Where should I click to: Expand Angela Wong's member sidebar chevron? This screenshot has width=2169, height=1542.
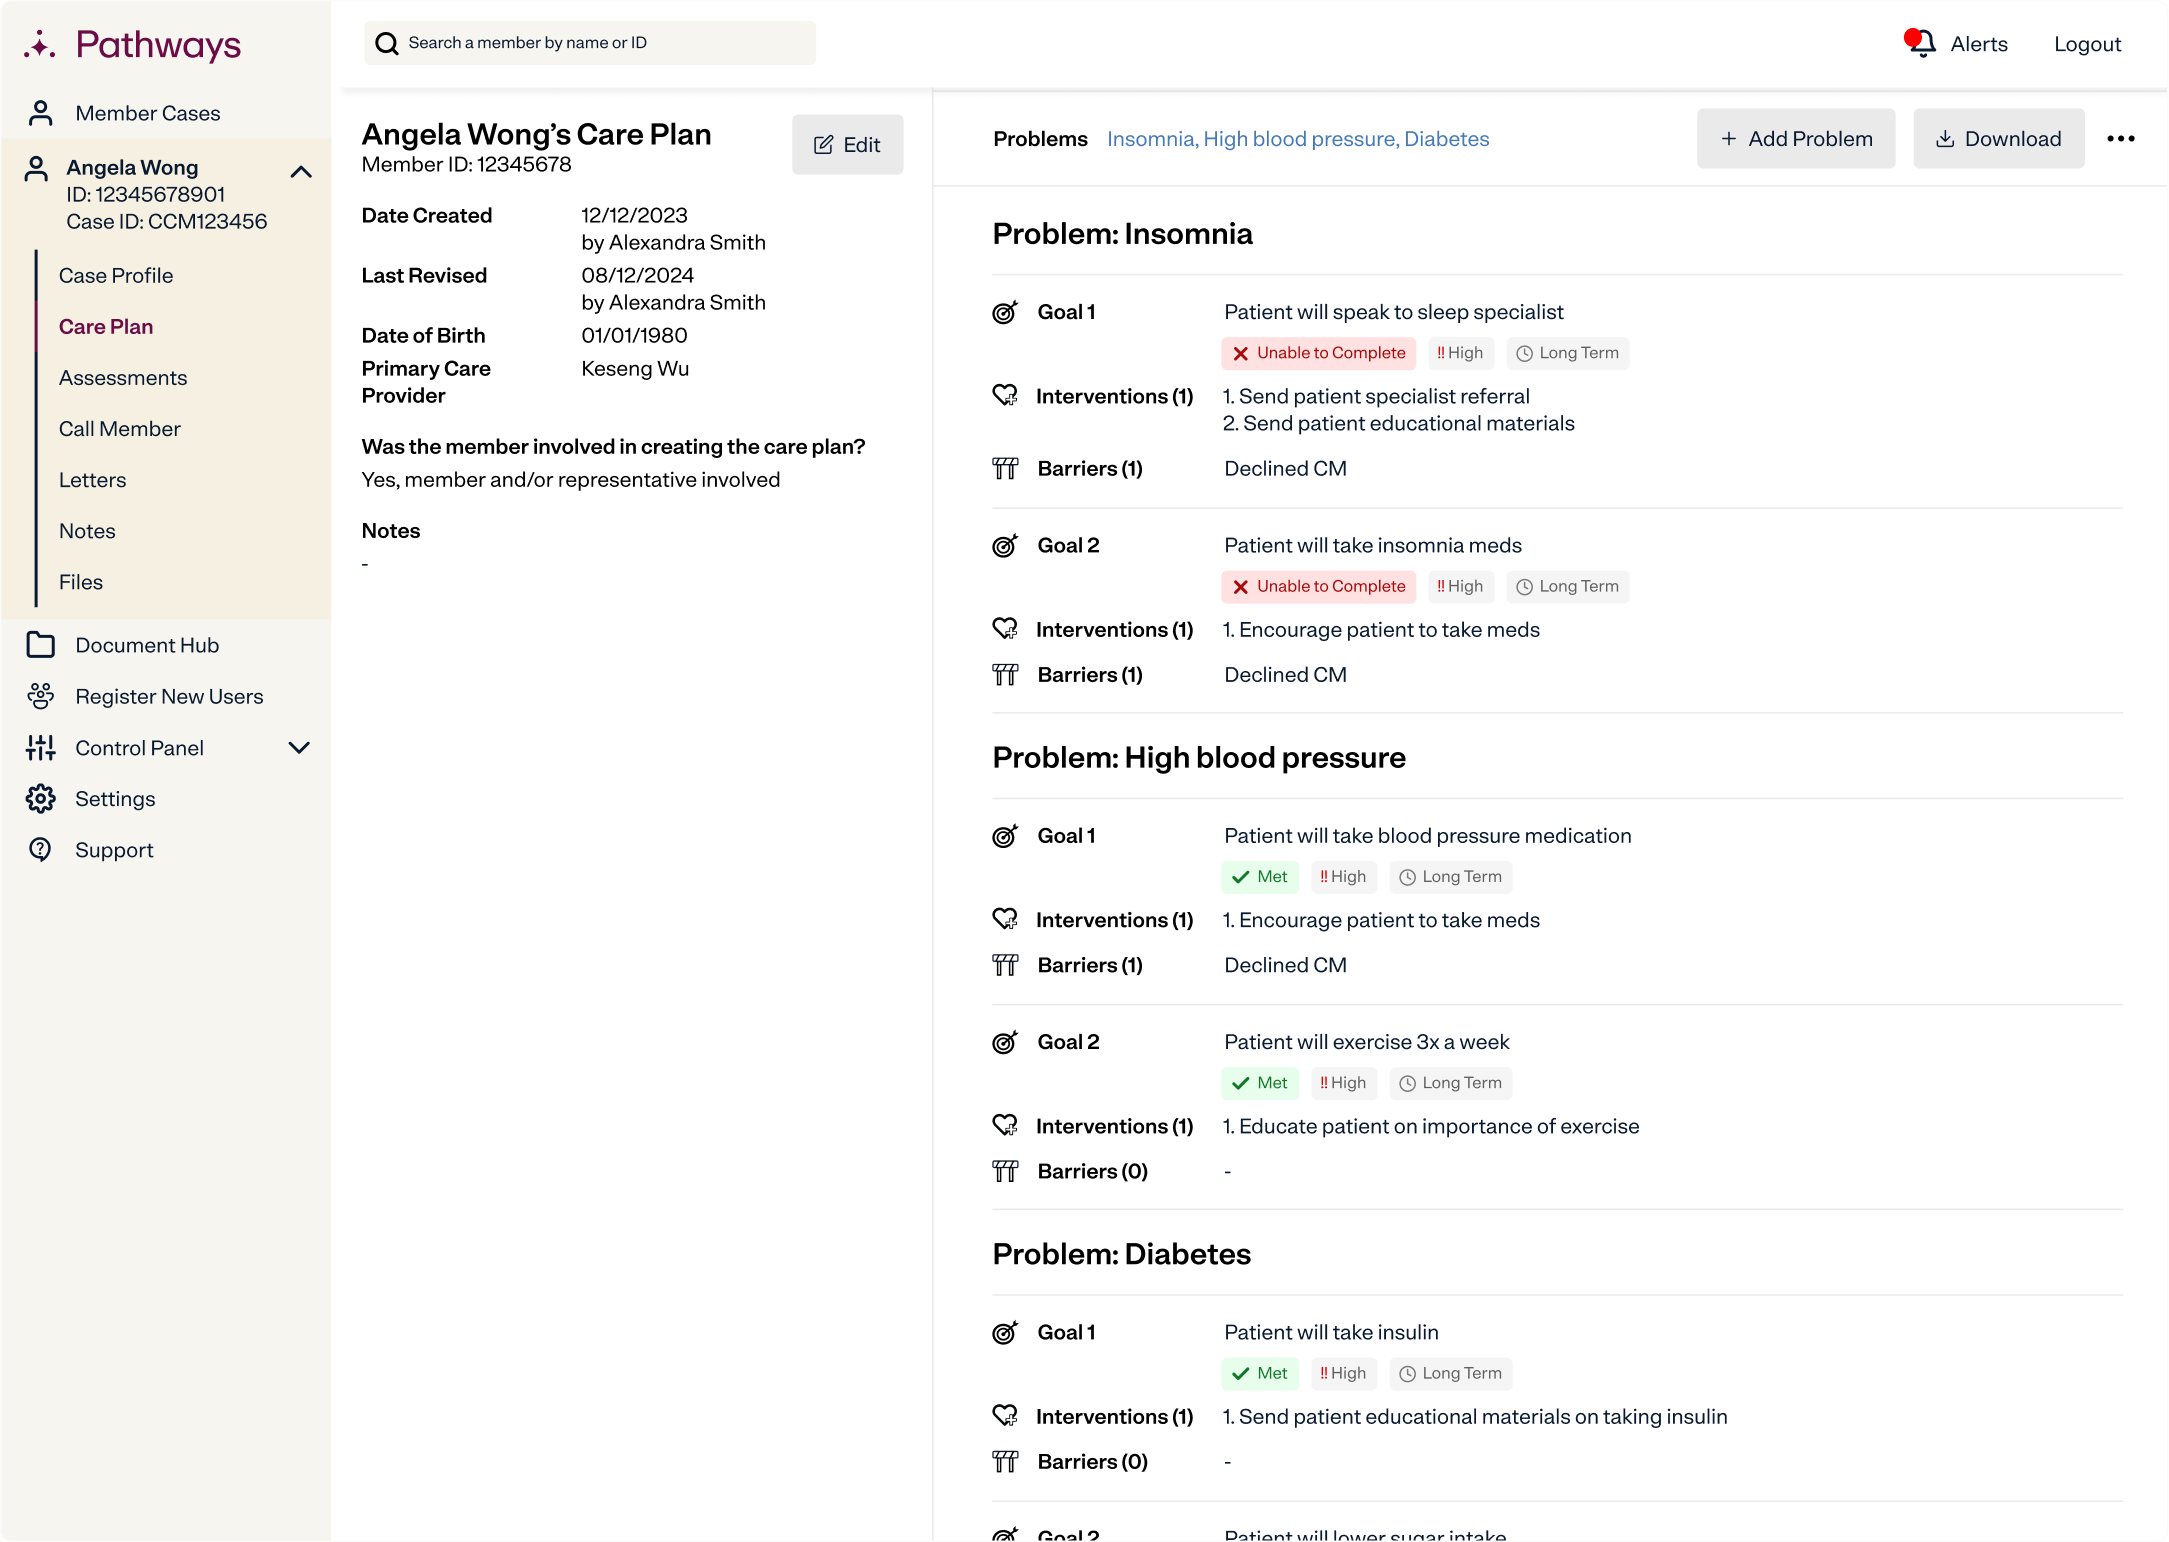[300, 169]
